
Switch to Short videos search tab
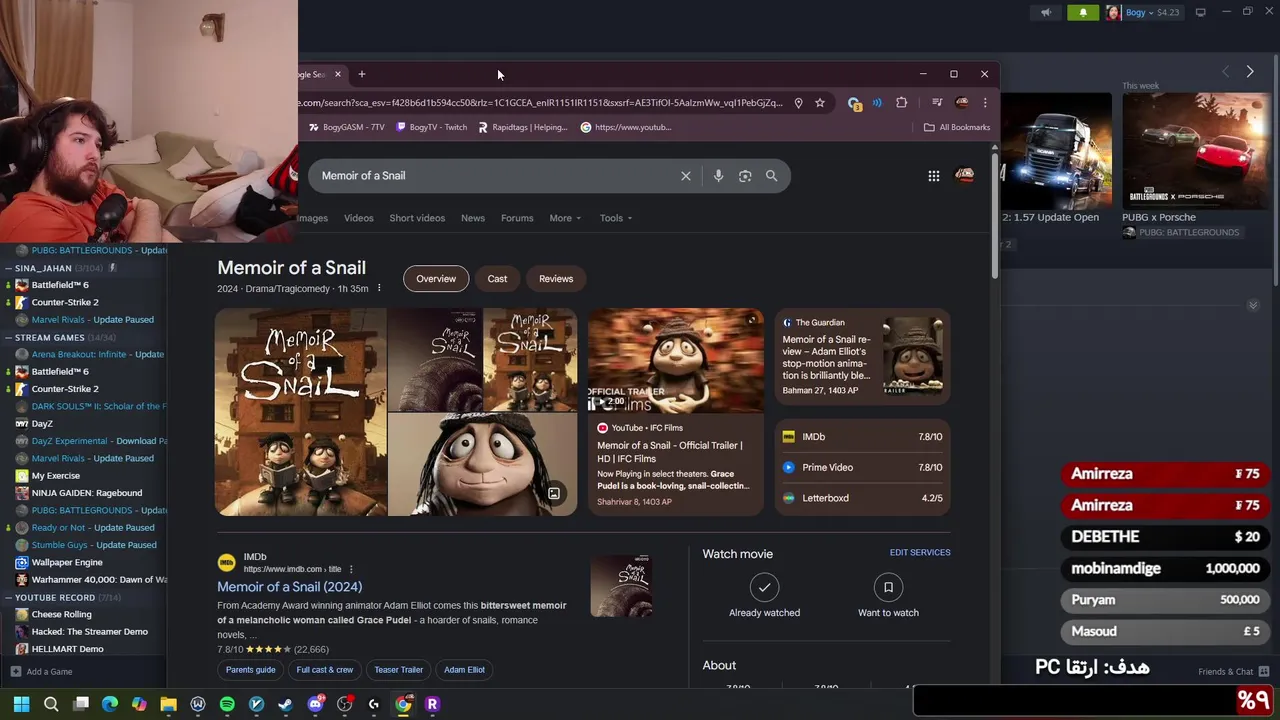(x=417, y=218)
